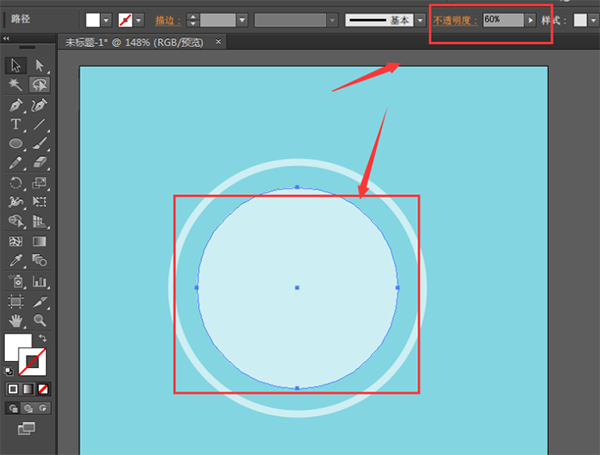
Task: Open the fill color dropdown arrow
Action: pos(106,20)
